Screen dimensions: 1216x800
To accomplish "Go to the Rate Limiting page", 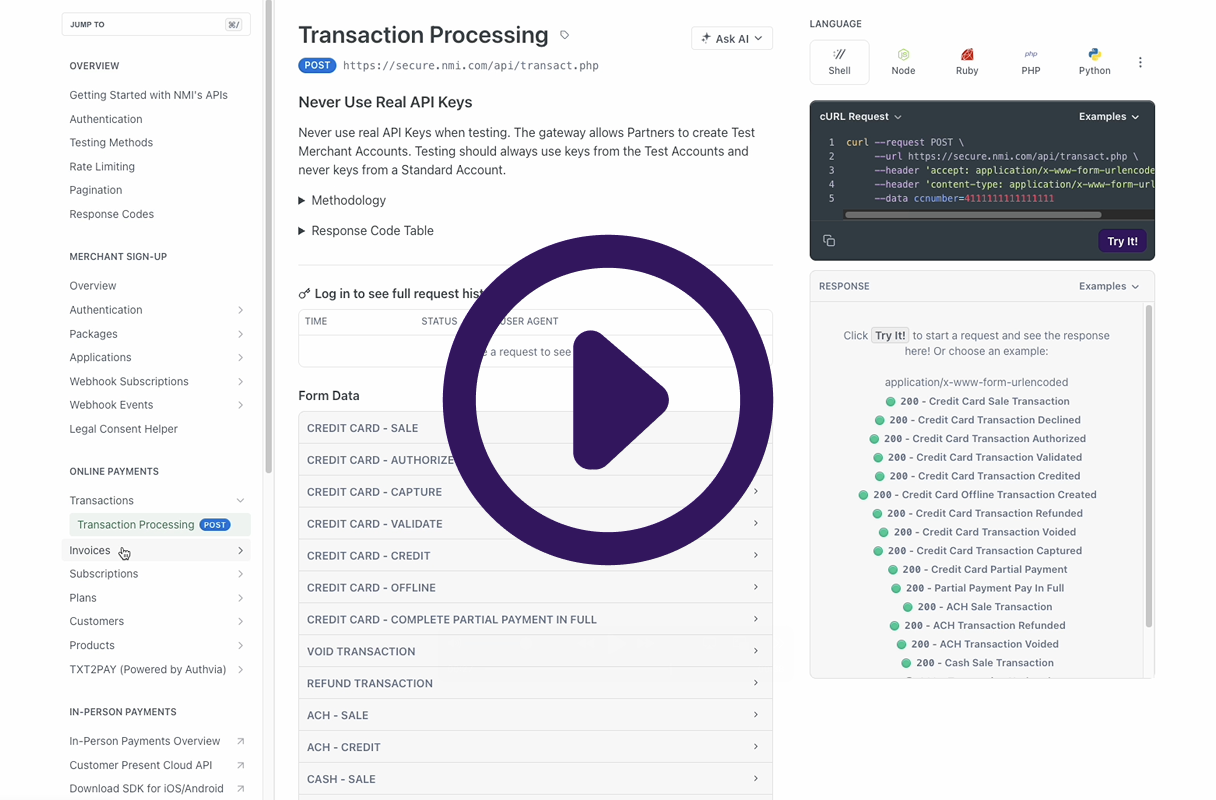I will (102, 166).
